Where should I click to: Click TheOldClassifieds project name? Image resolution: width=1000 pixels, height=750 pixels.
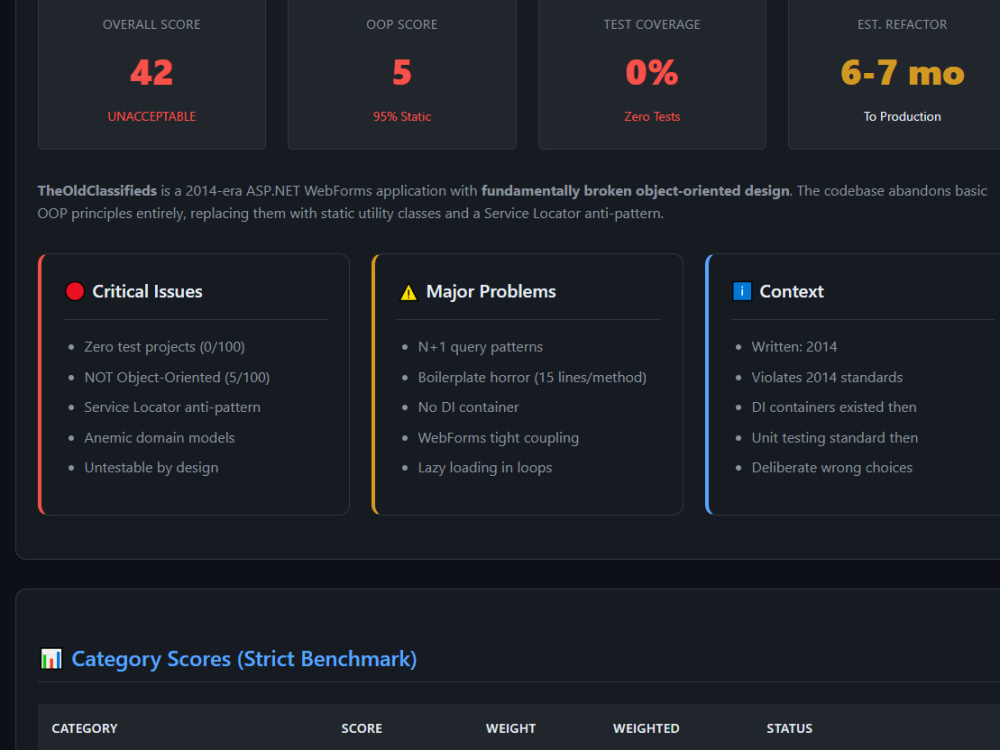(x=97, y=191)
